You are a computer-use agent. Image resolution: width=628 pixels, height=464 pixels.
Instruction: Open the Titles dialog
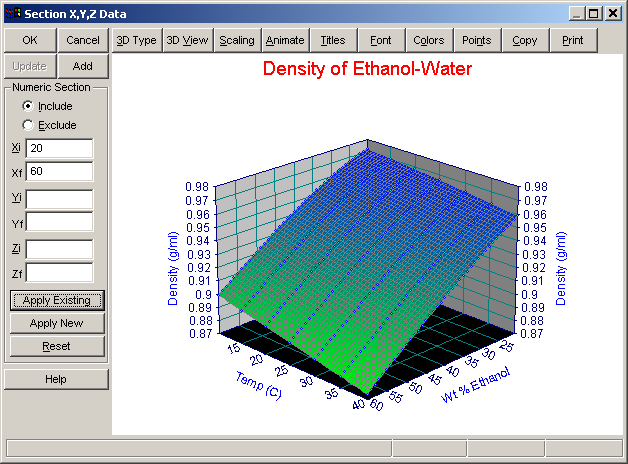(x=333, y=40)
